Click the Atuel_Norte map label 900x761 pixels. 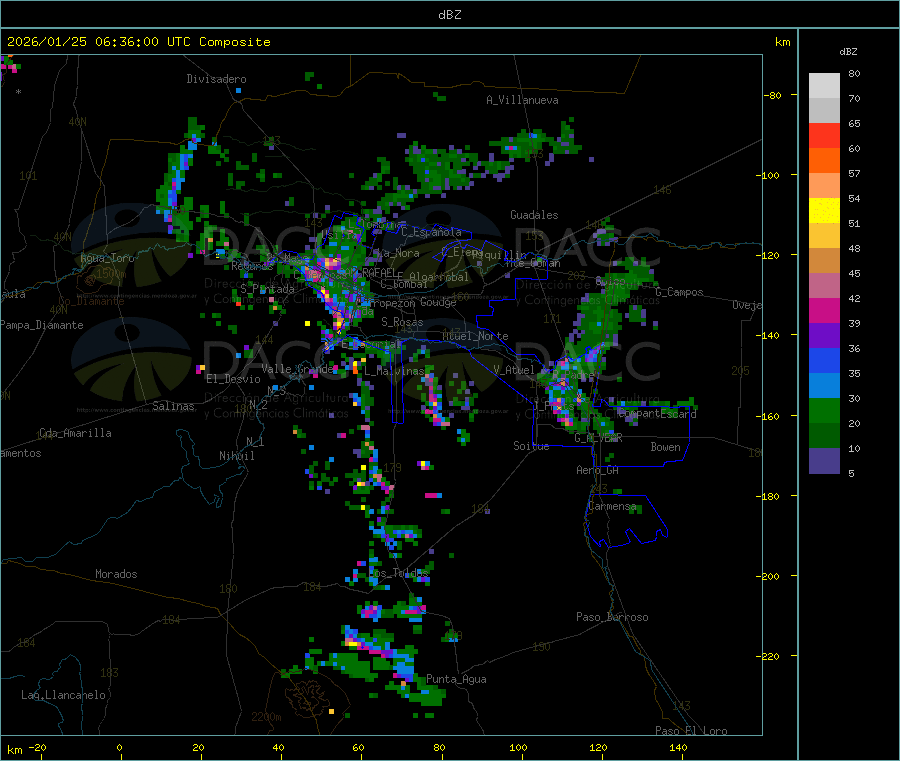pos(475,336)
